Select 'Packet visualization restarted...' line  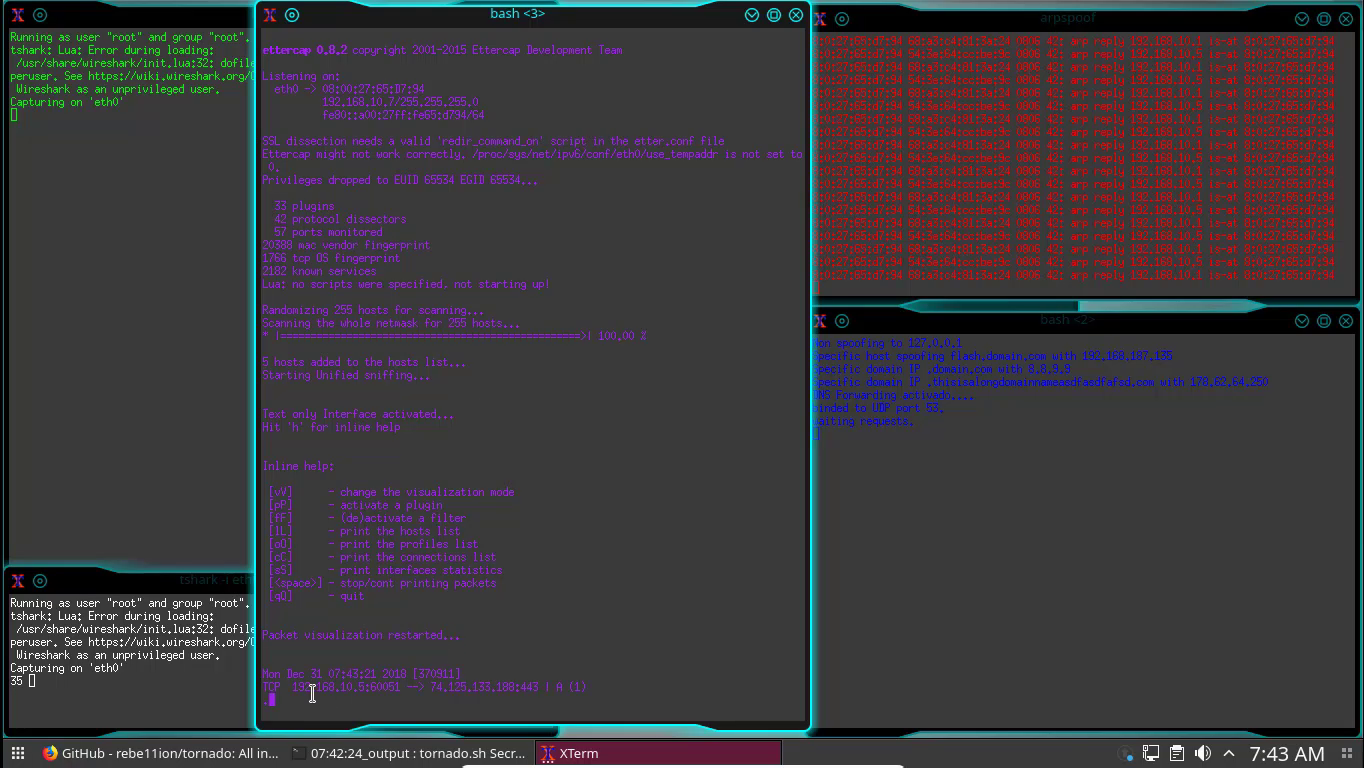(x=361, y=635)
